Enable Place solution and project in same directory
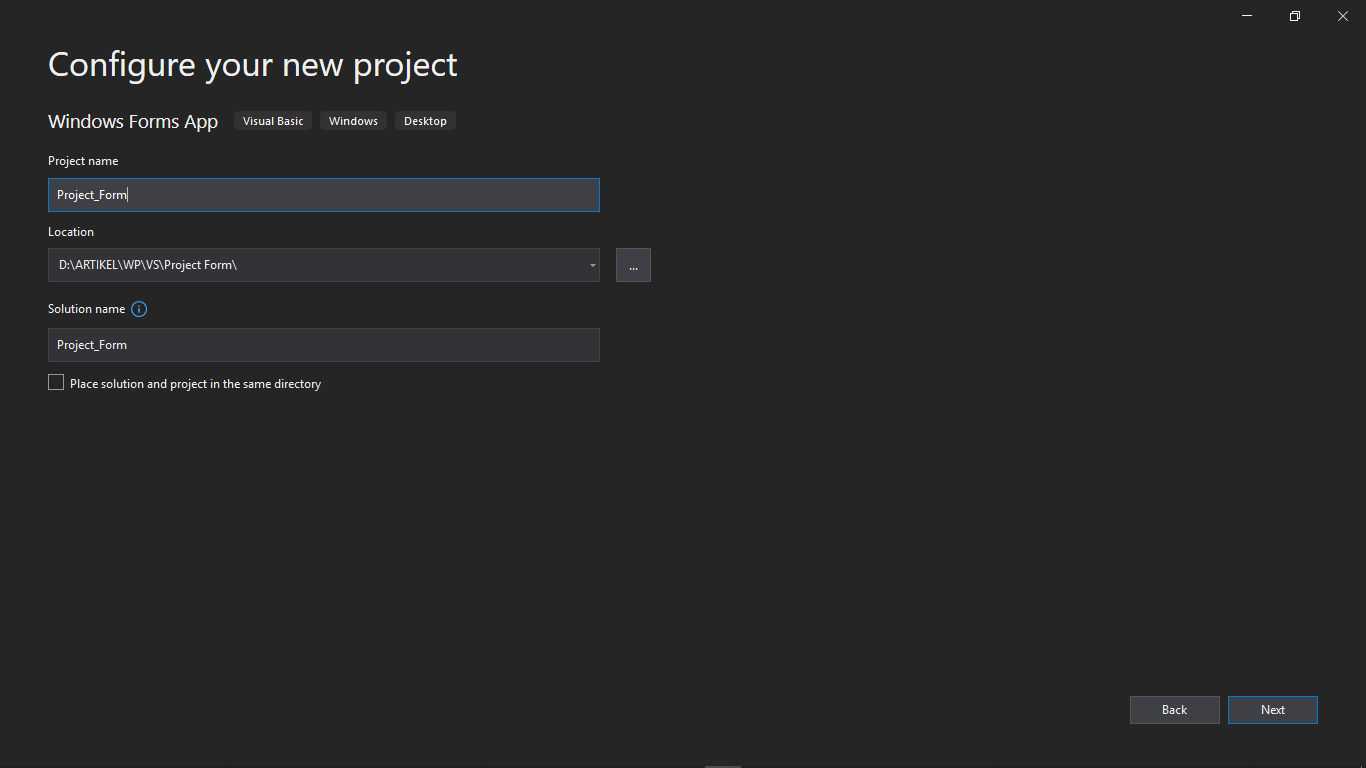 tap(56, 382)
